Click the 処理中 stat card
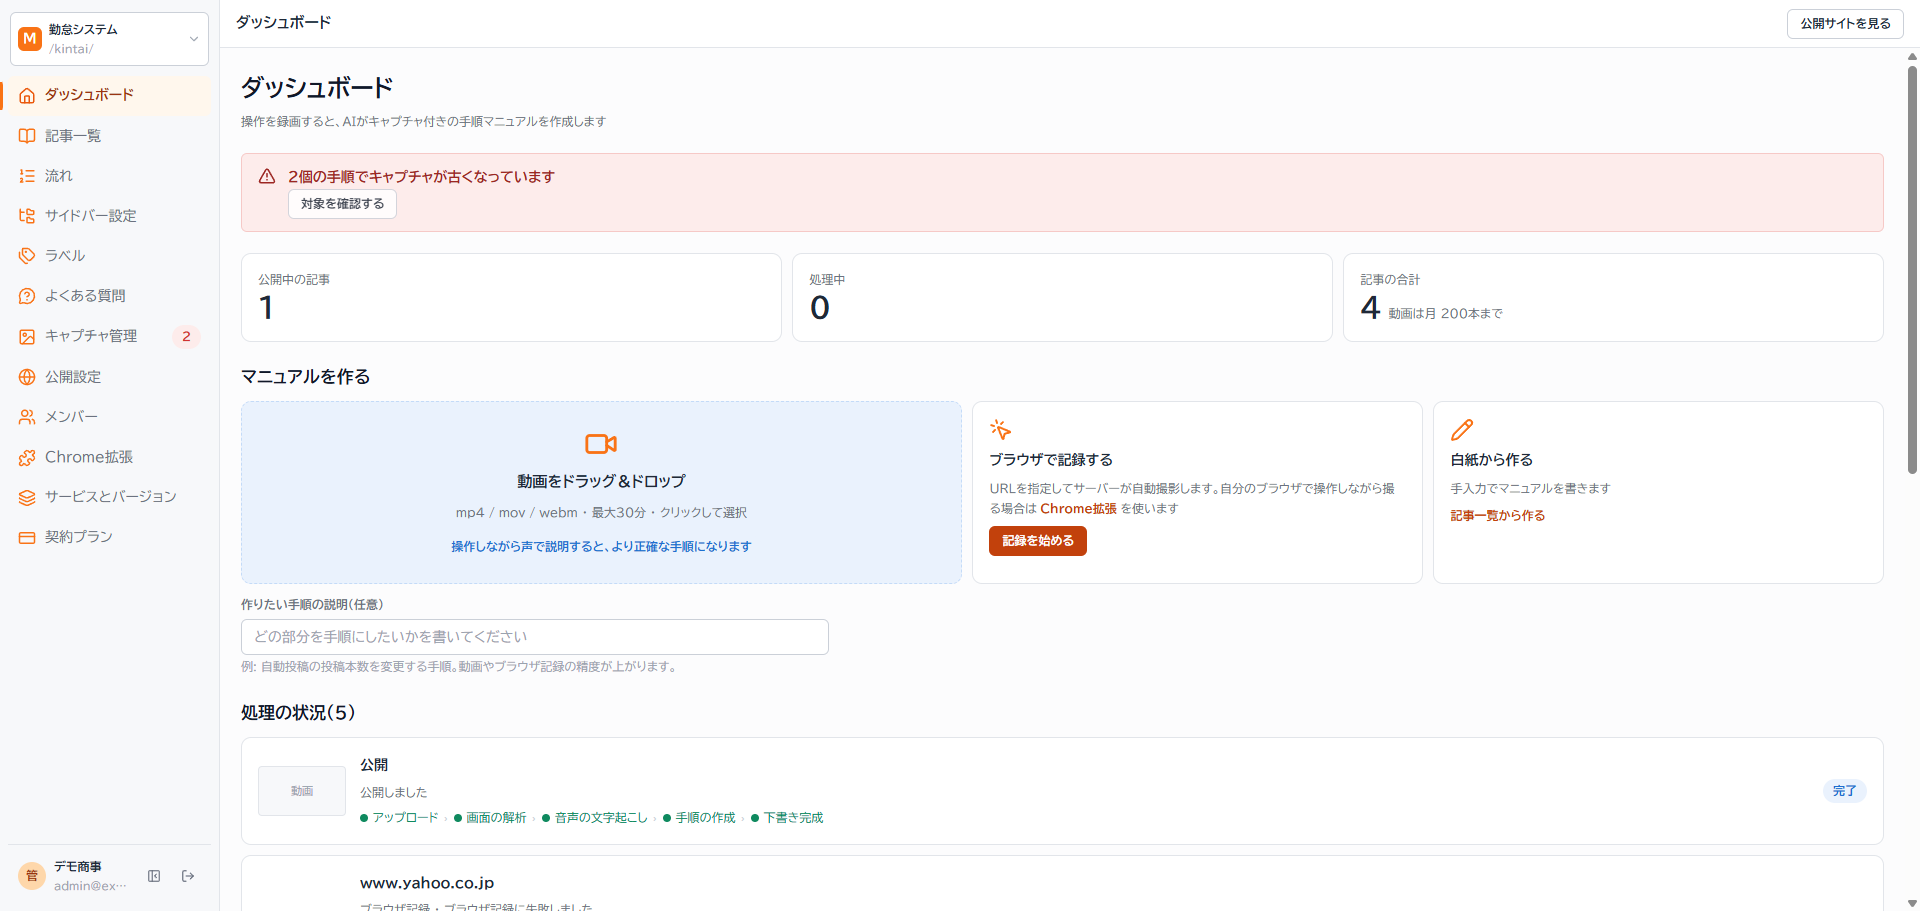The width and height of the screenshot is (1920, 911). [1062, 298]
